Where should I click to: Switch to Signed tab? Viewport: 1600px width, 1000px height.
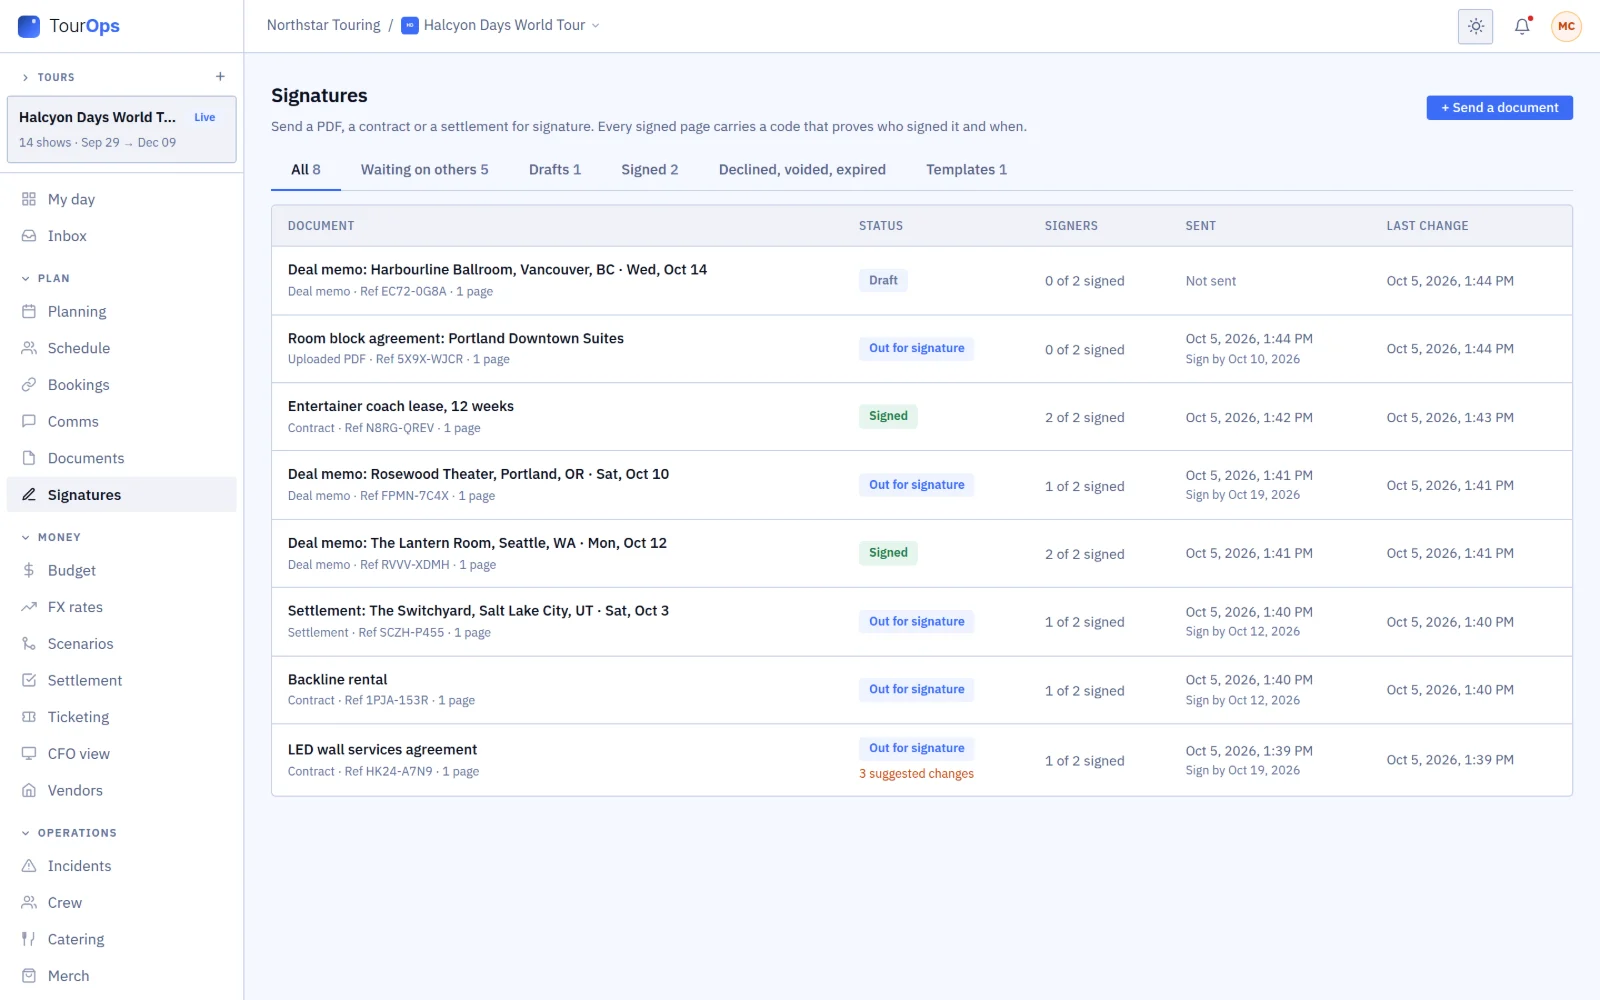(650, 170)
